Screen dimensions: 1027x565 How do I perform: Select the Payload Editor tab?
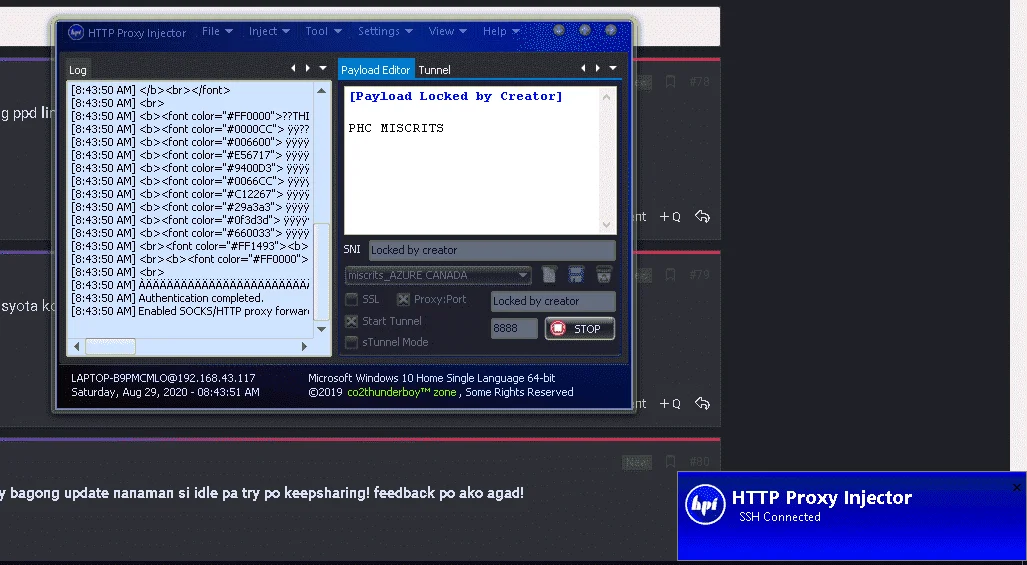[x=376, y=70]
